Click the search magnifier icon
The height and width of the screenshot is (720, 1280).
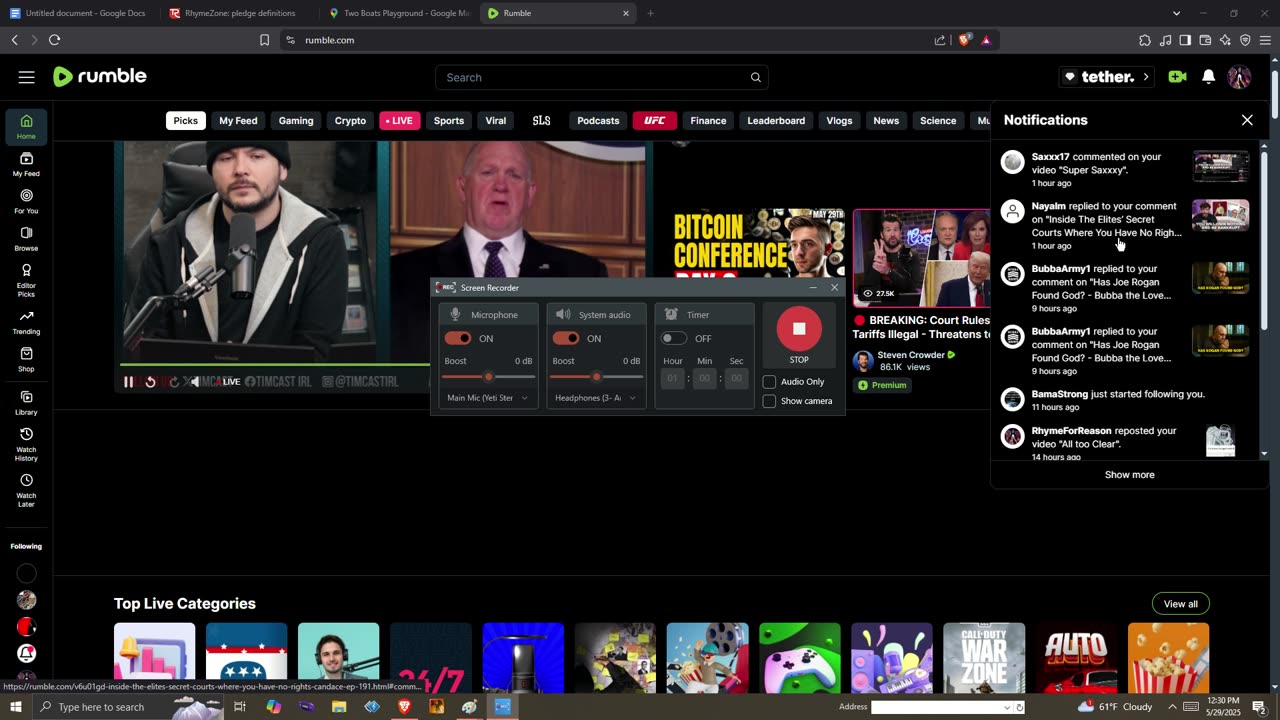pyautogui.click(x=756, y=77)
